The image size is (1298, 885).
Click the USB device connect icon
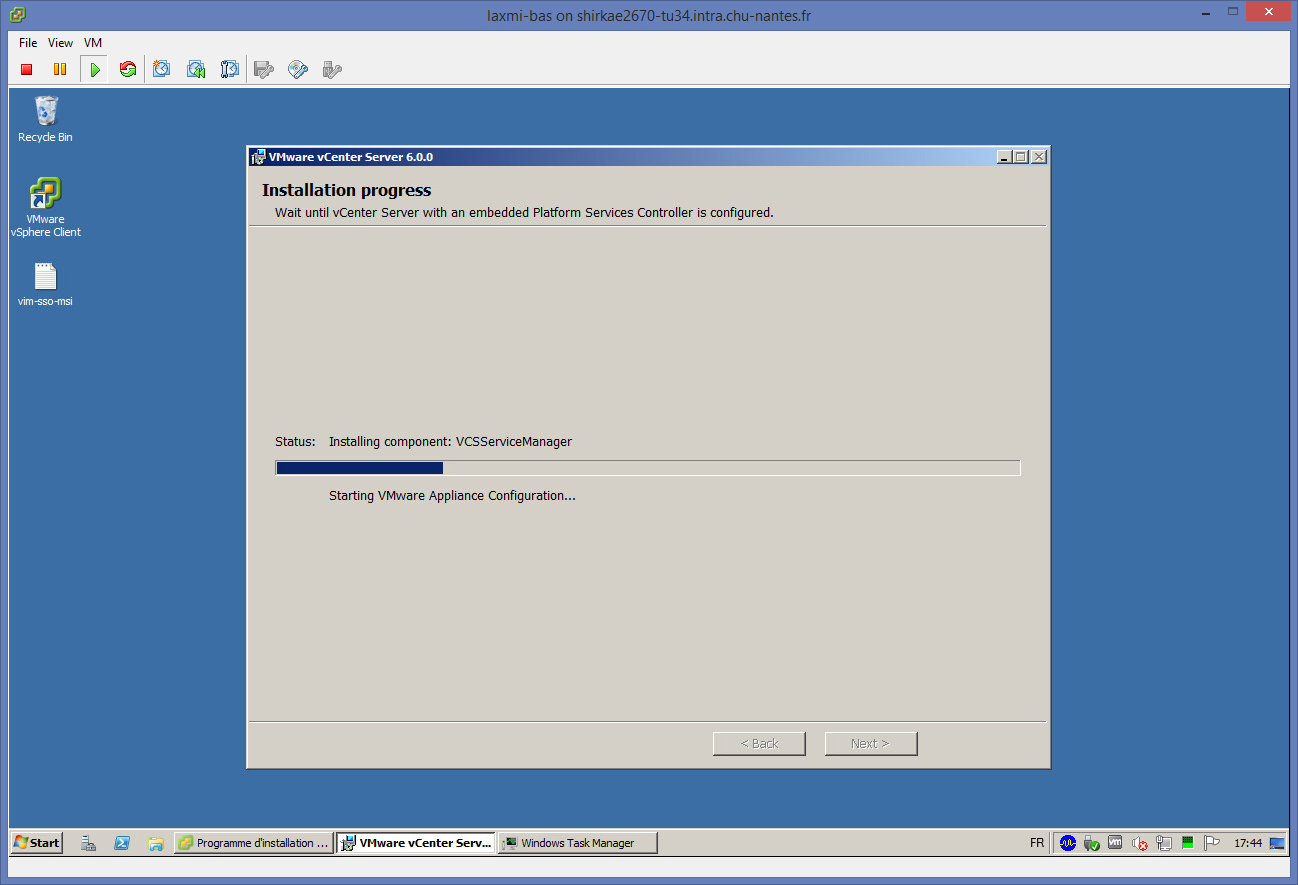(x=332, y=69)
